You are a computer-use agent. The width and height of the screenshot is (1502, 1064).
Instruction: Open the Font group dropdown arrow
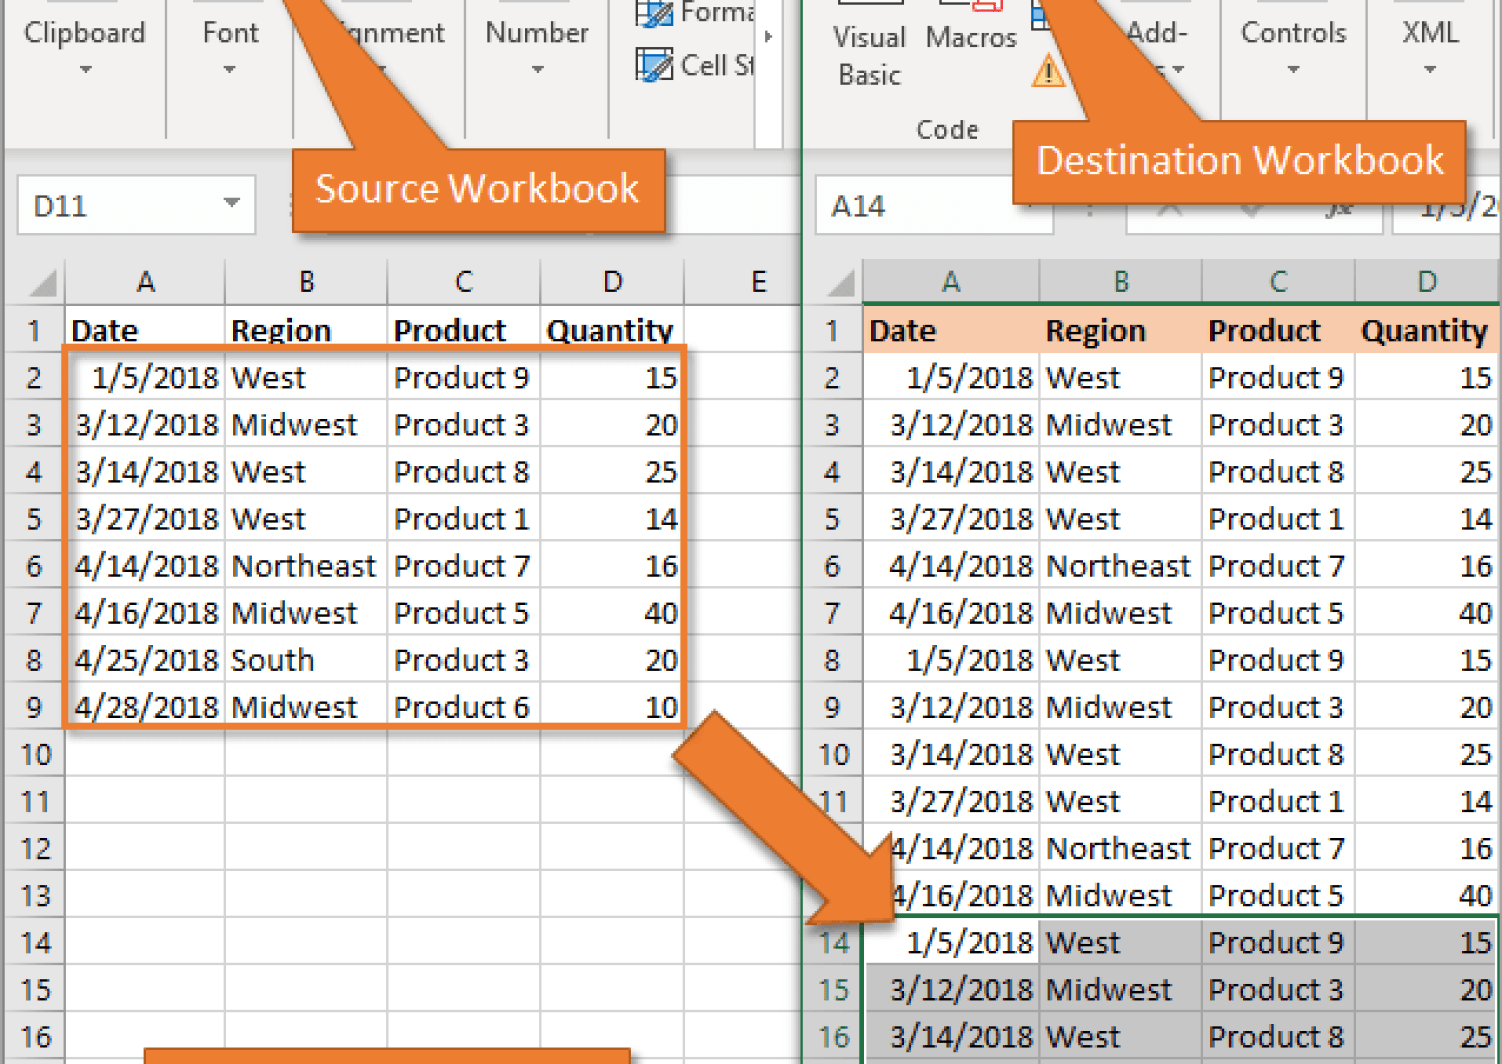point(229,70)
